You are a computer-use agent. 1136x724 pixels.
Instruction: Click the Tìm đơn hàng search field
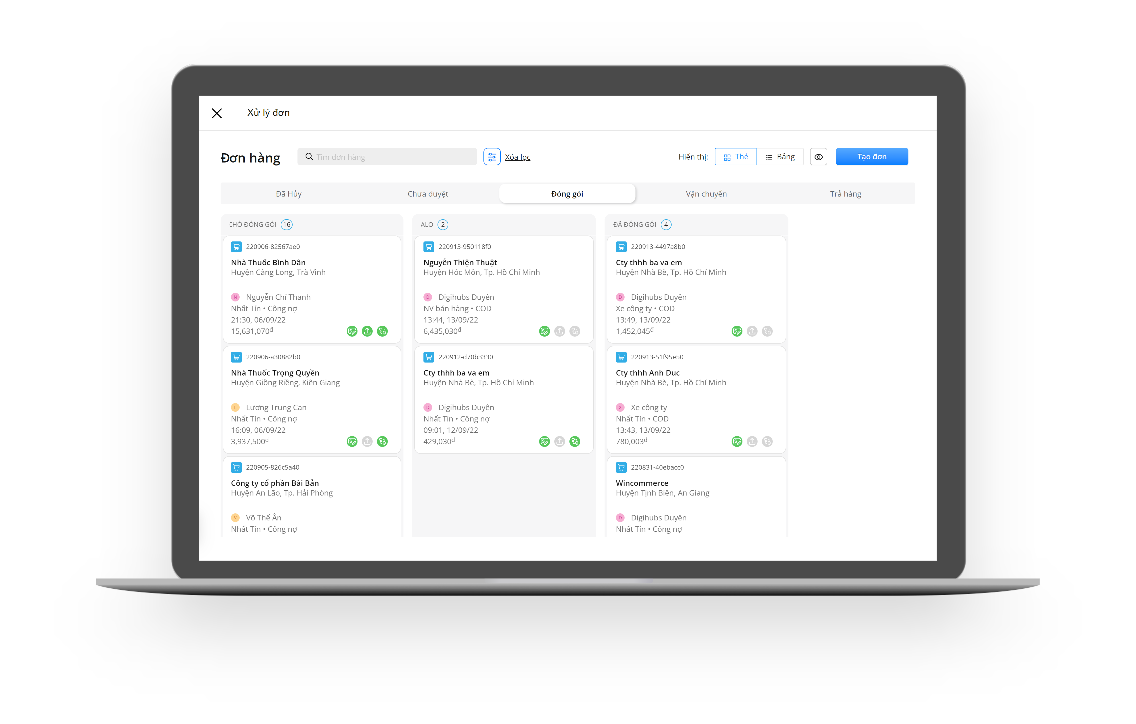pyautogui.click(x=390, y=157)
